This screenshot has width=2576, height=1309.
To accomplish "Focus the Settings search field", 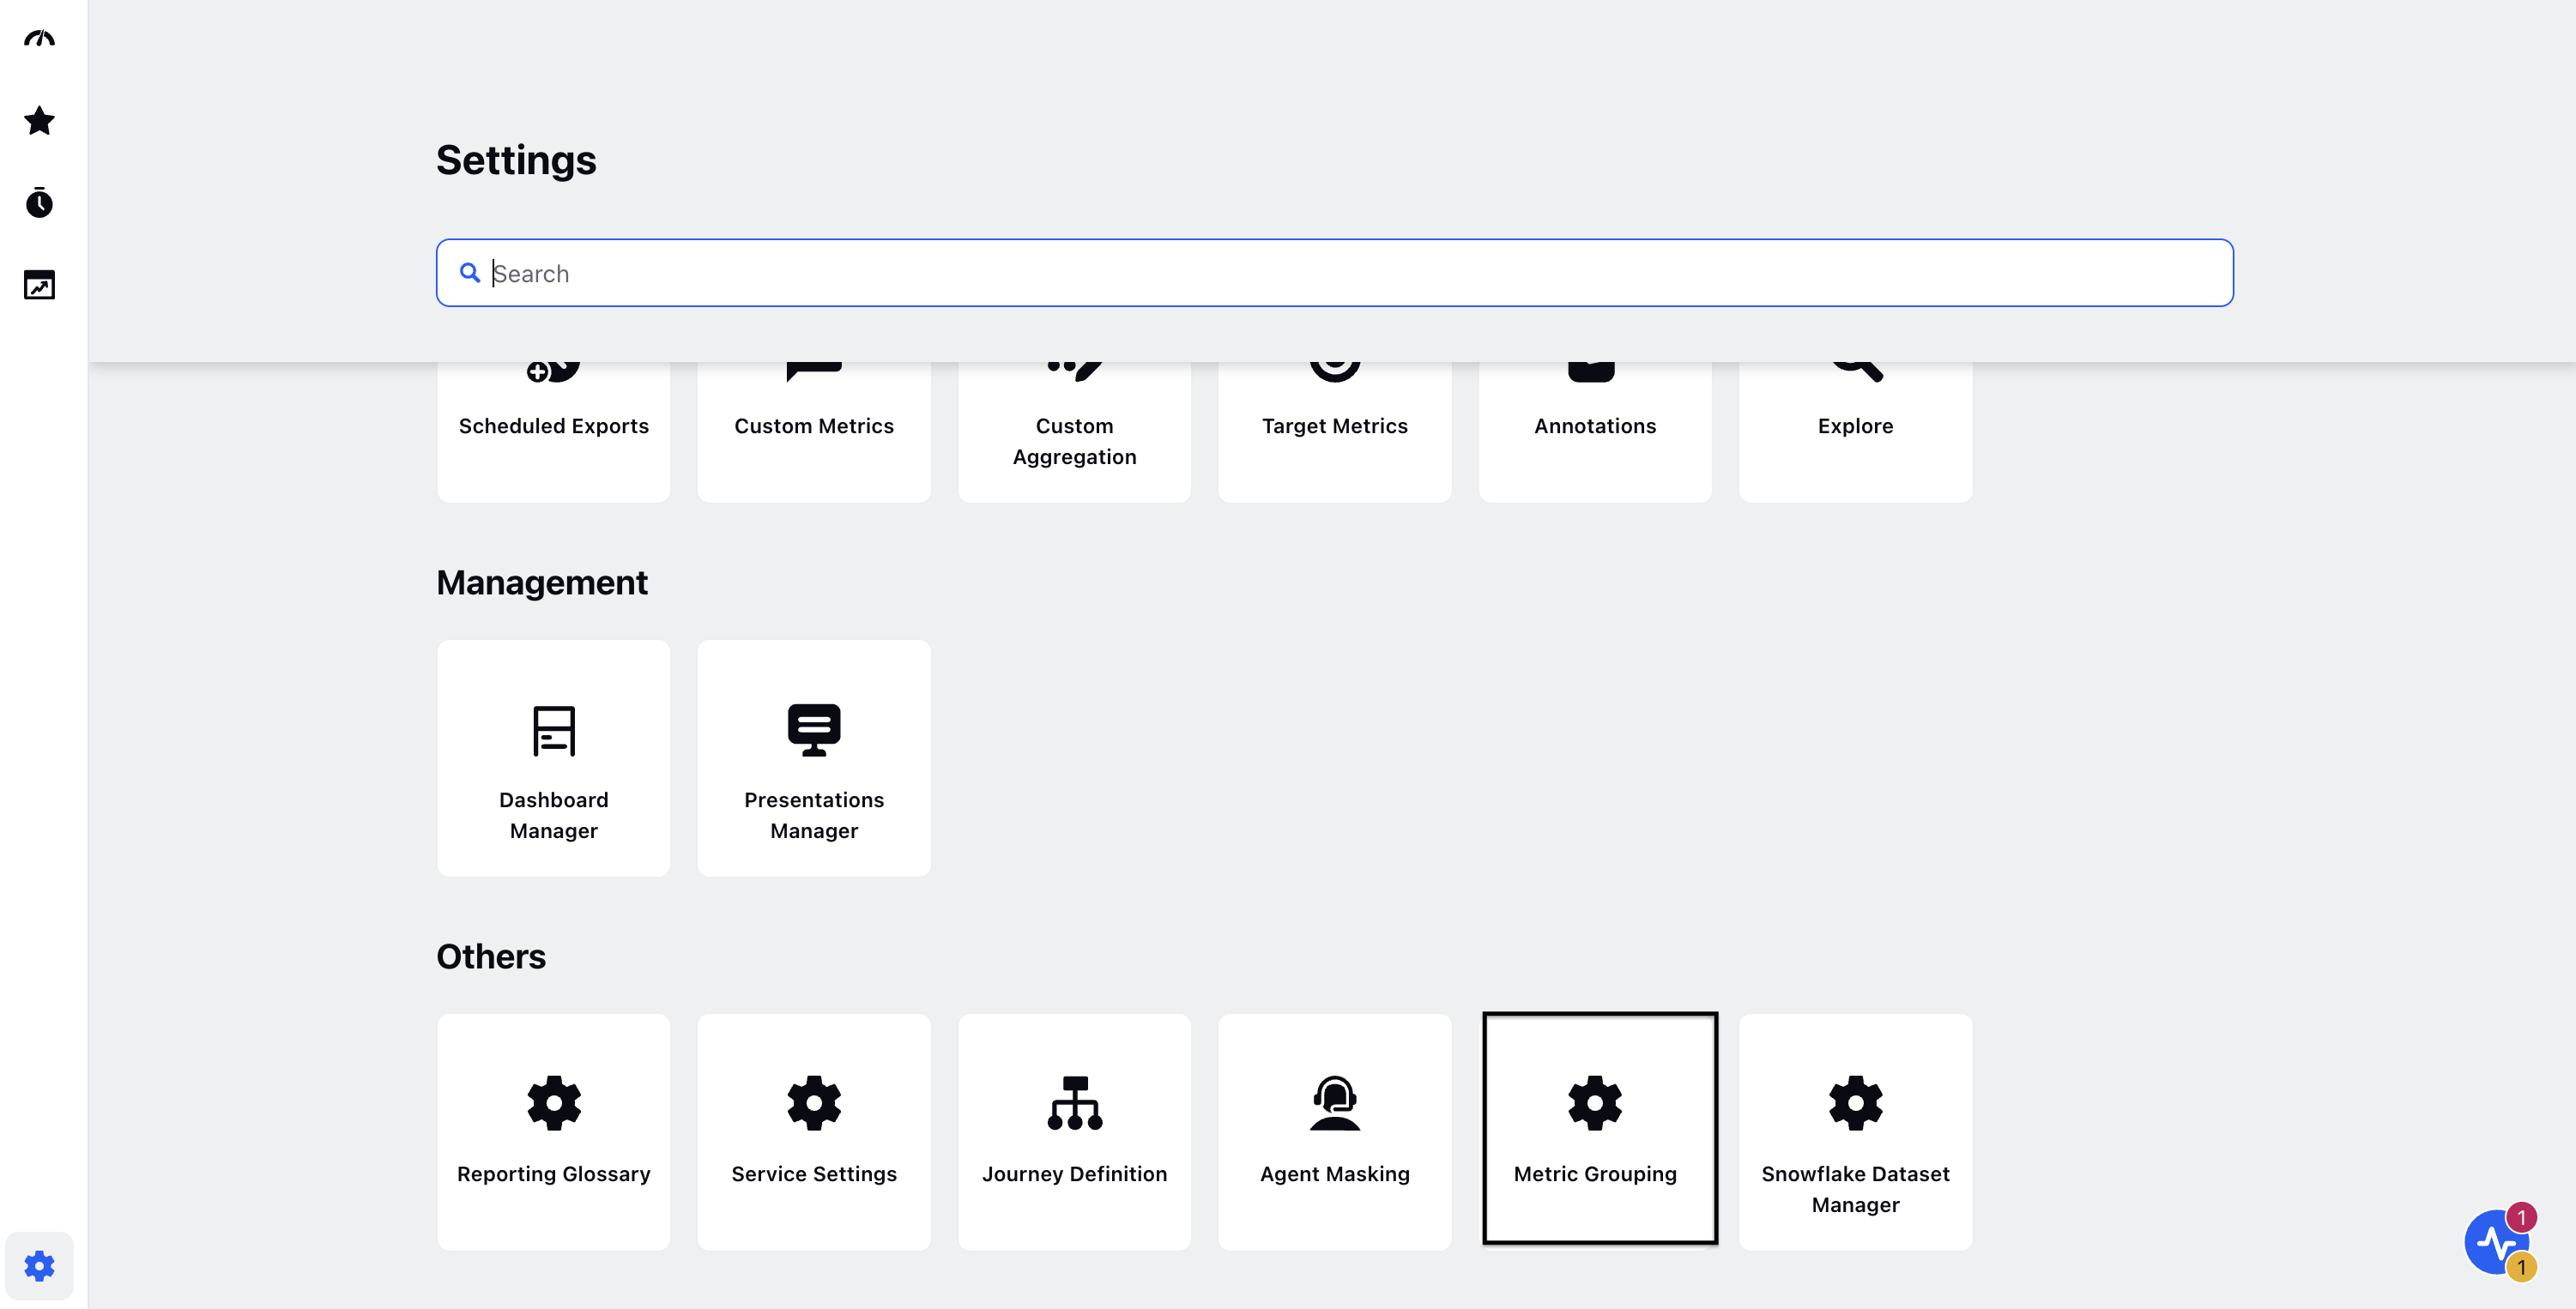I will coord(1334,273).
